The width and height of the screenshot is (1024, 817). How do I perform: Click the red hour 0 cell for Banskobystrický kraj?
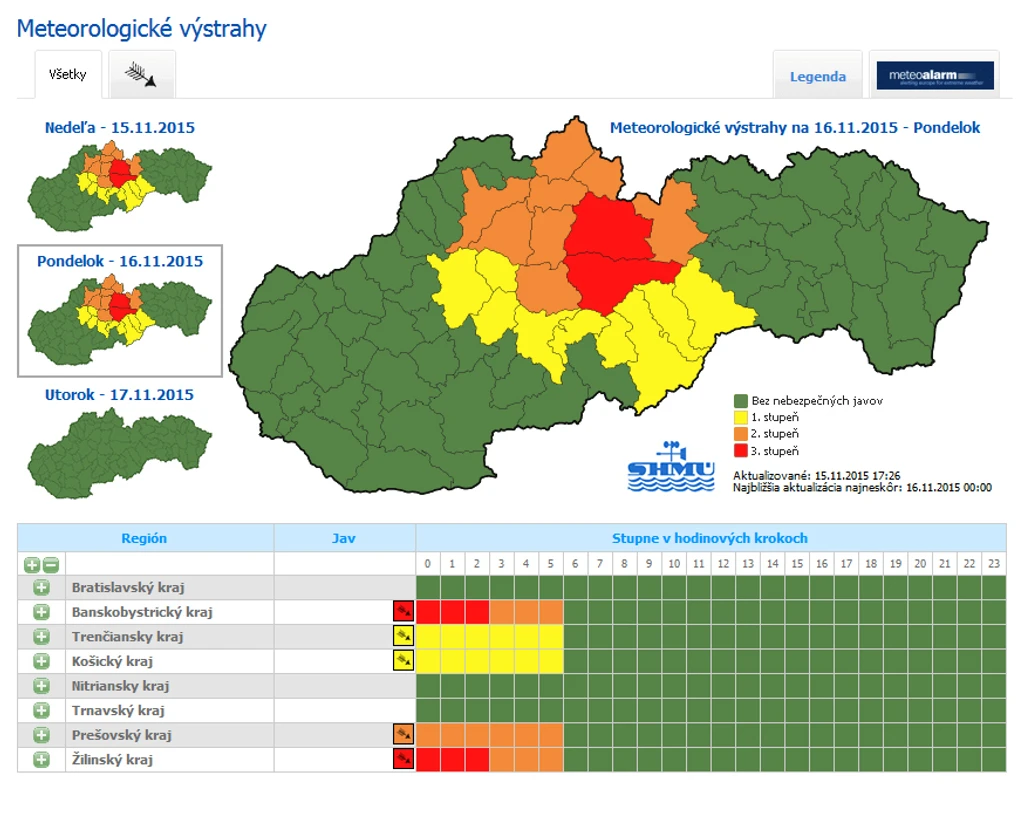click(x=428, y=612)
